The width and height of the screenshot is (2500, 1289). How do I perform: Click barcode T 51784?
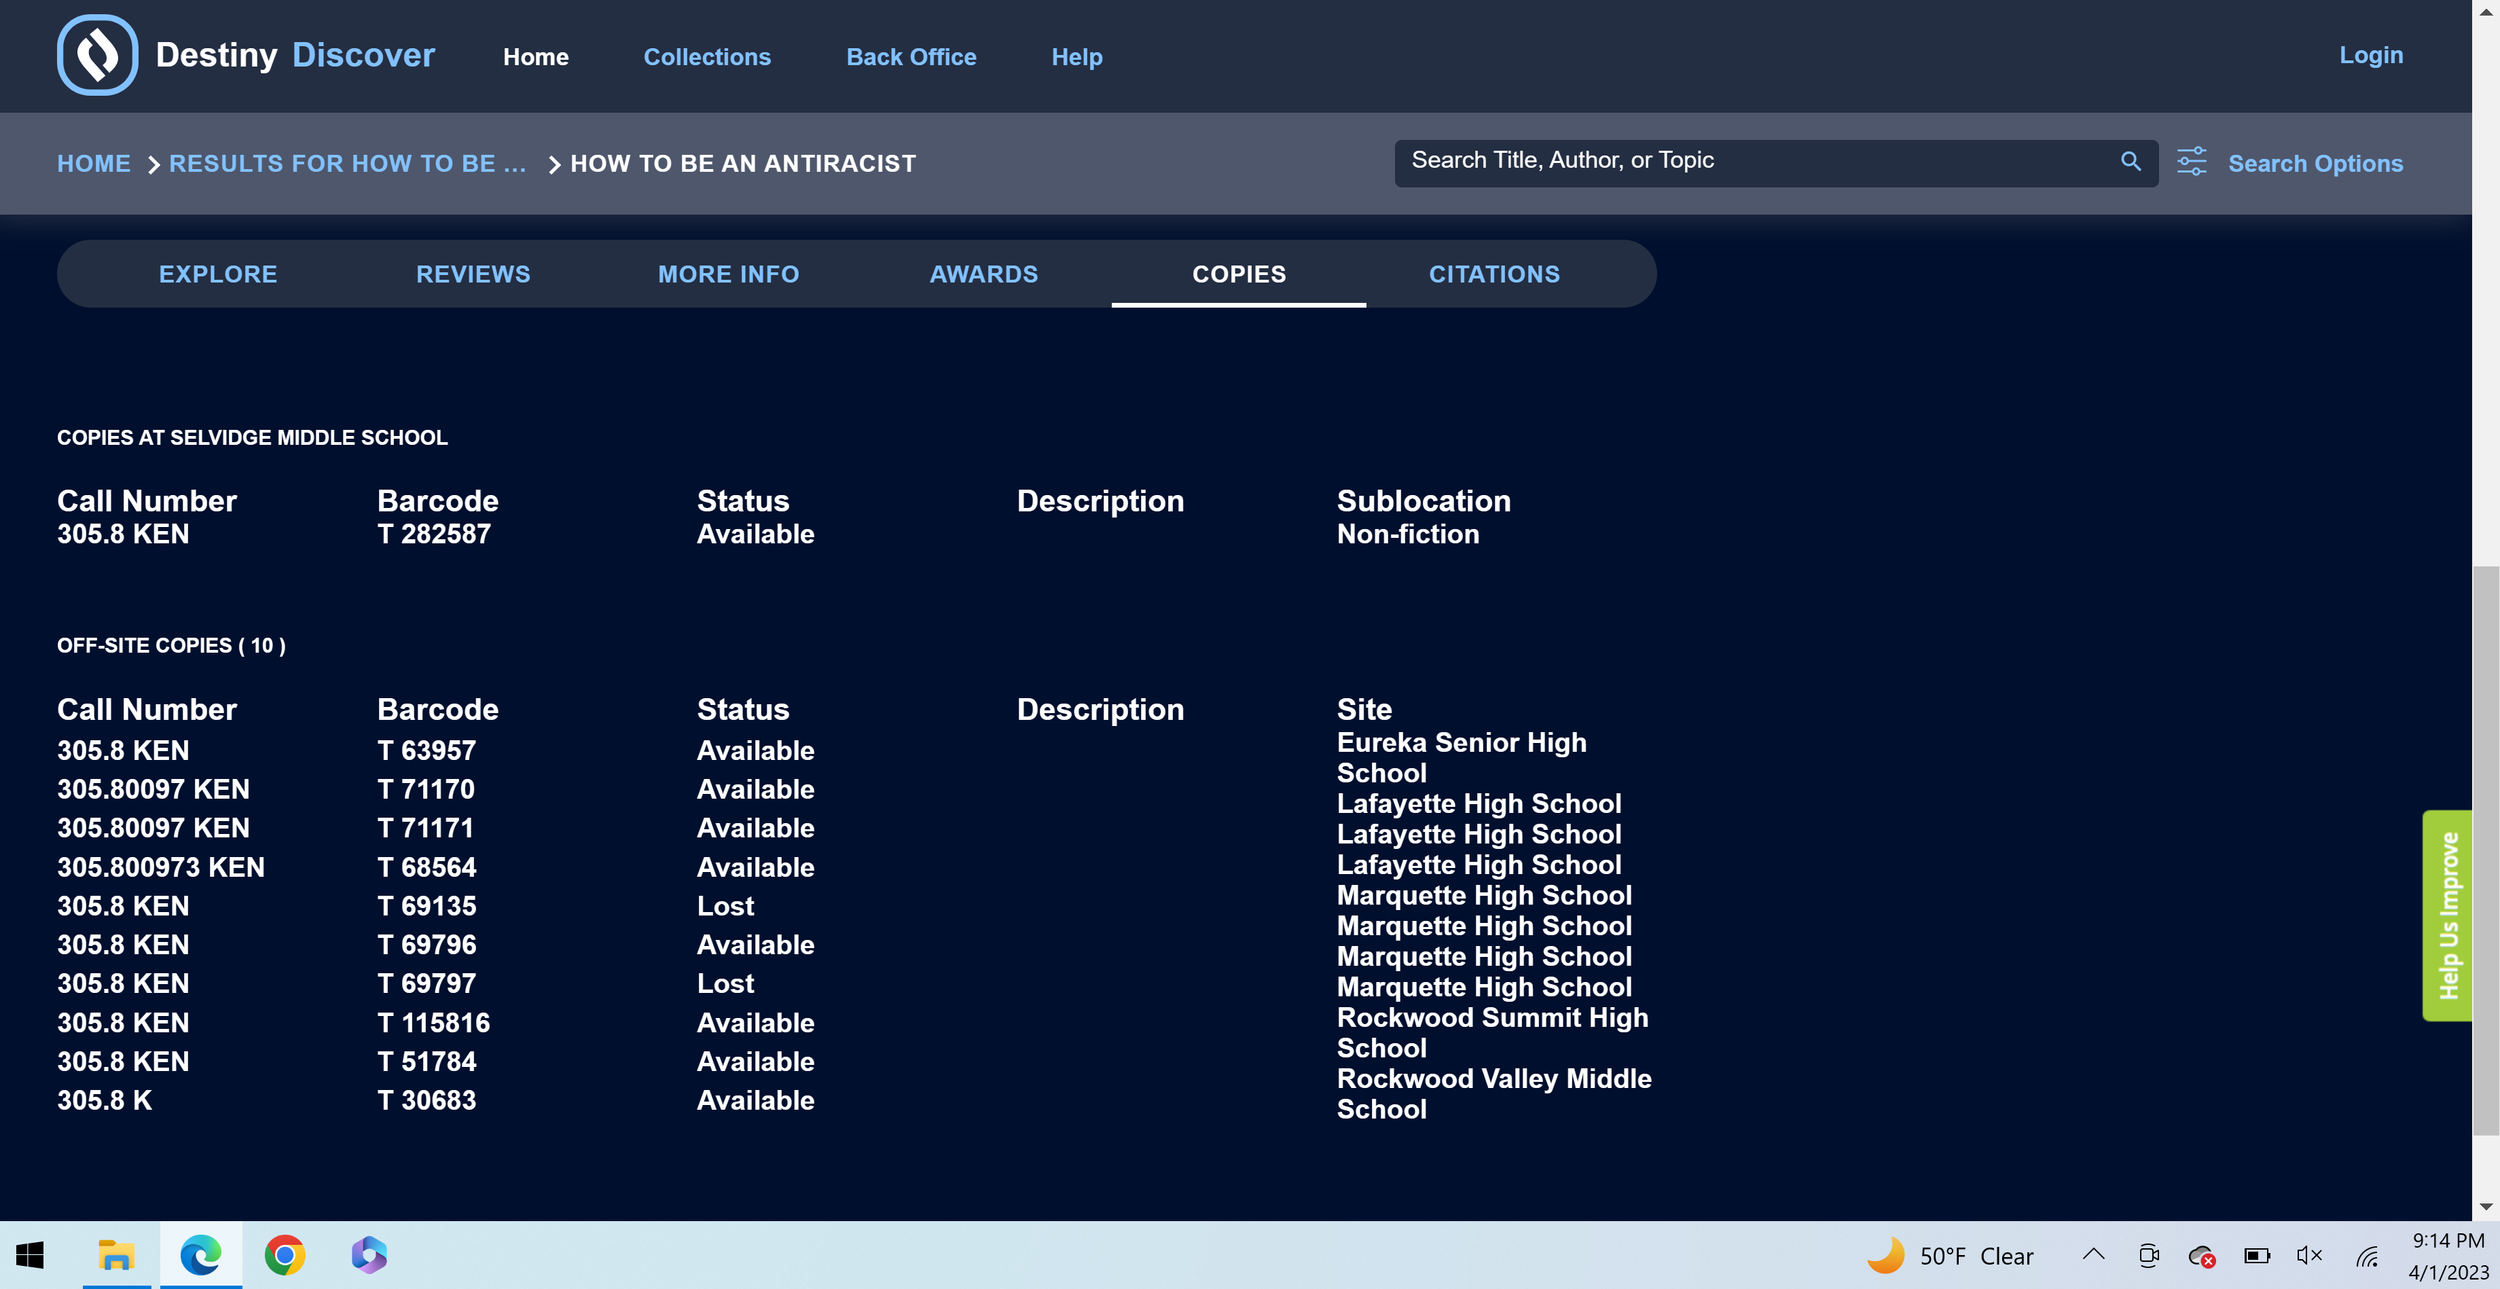[426, 1062]
